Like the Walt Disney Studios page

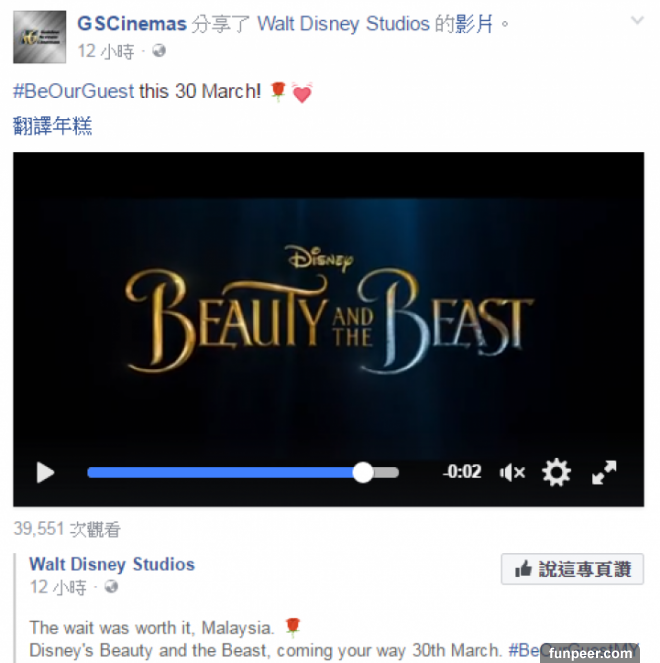(572, 569)
